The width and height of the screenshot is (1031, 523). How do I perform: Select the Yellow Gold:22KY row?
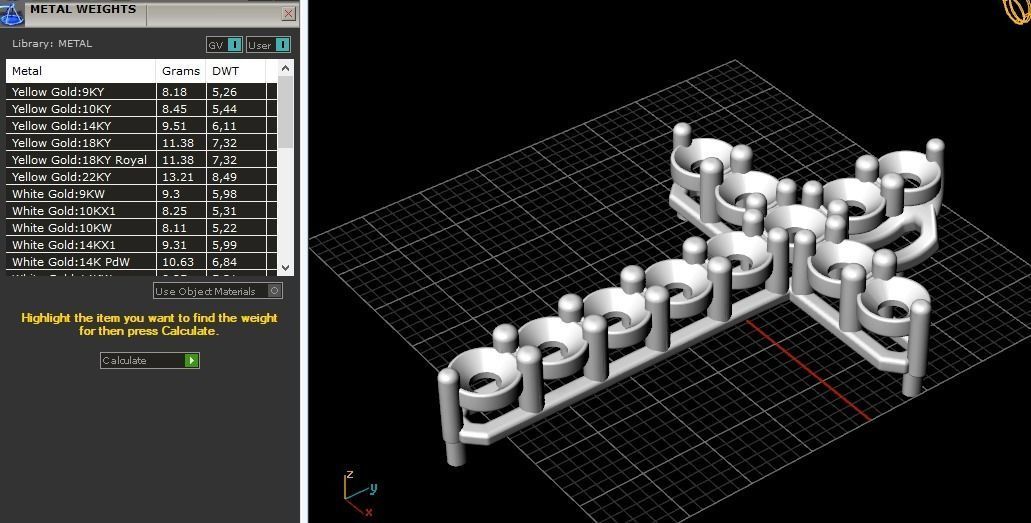[141, 177]
